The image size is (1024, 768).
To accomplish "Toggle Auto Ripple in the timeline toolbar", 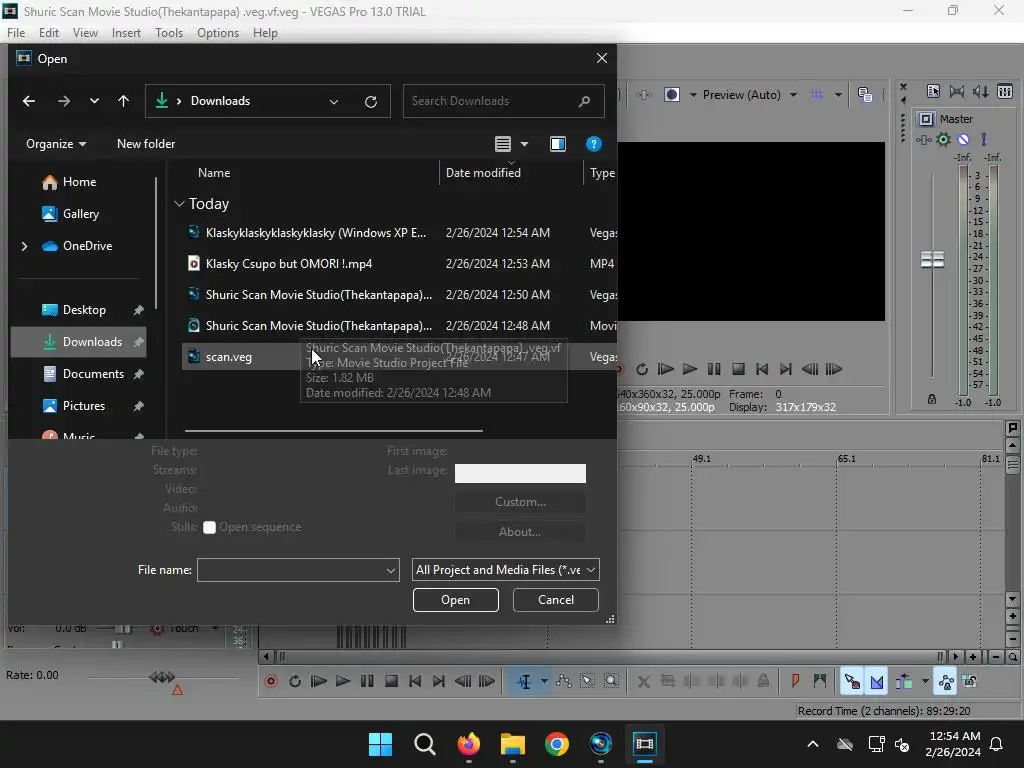I will click(x=904, y=681).
